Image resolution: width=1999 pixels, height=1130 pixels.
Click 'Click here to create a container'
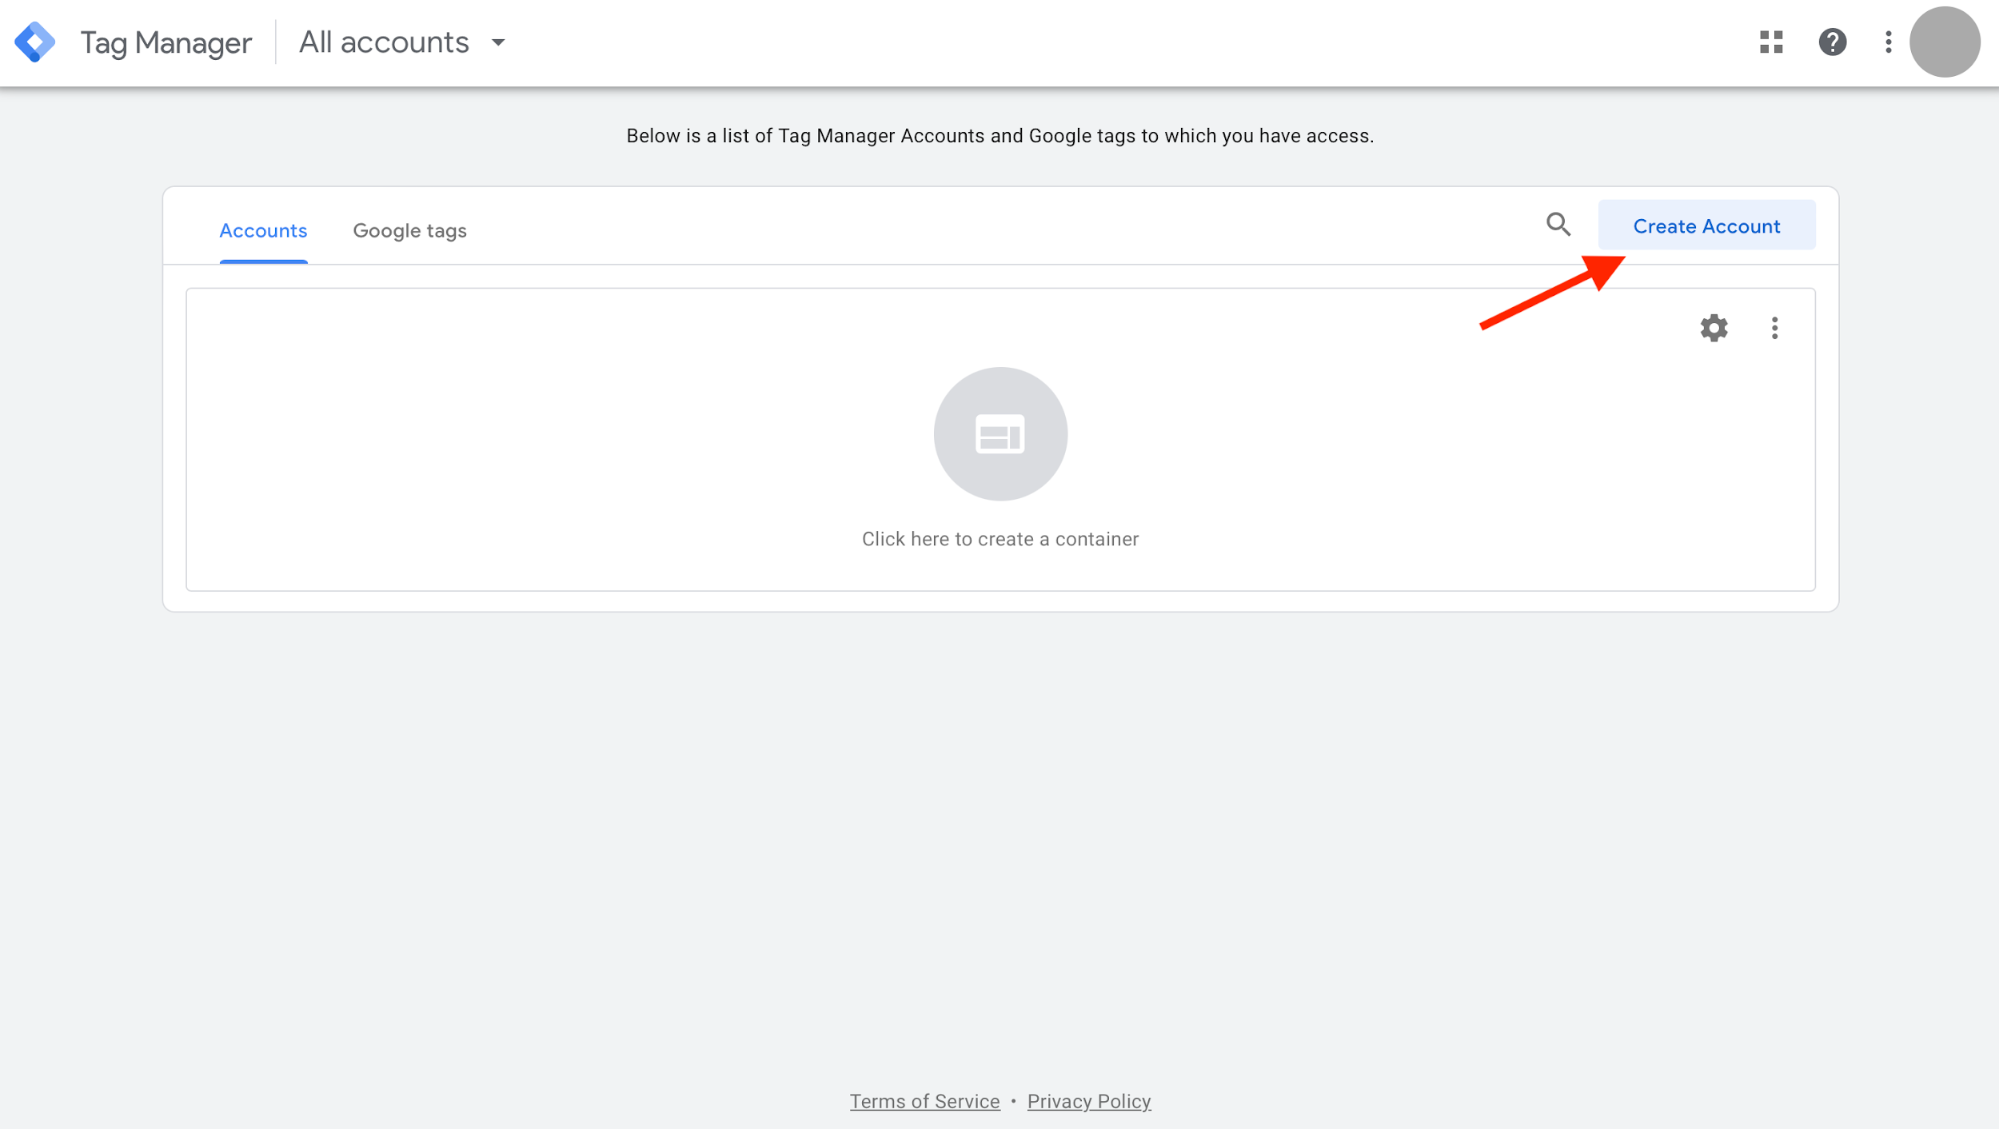coord(1000,539)
